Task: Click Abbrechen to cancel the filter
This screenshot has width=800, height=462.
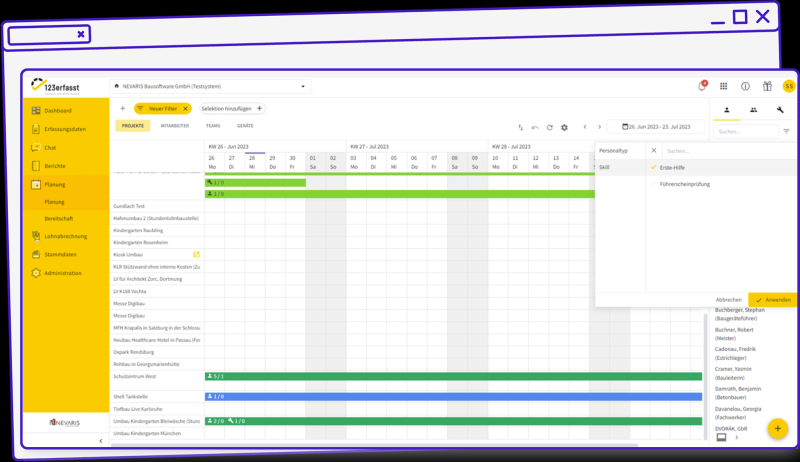Action: [729, 300]
